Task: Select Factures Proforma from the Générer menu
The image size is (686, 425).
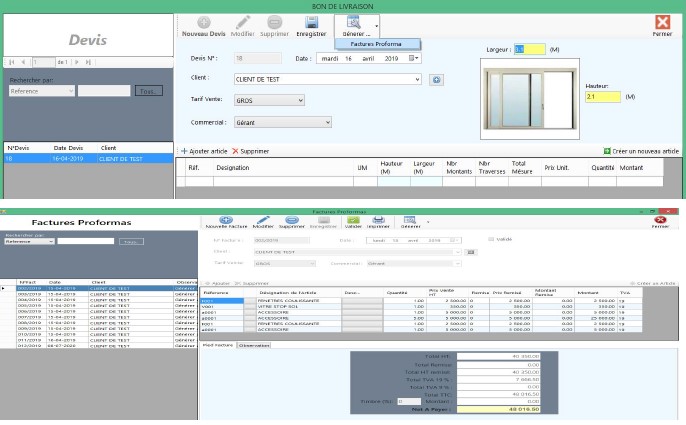Action: pos(375,44)
